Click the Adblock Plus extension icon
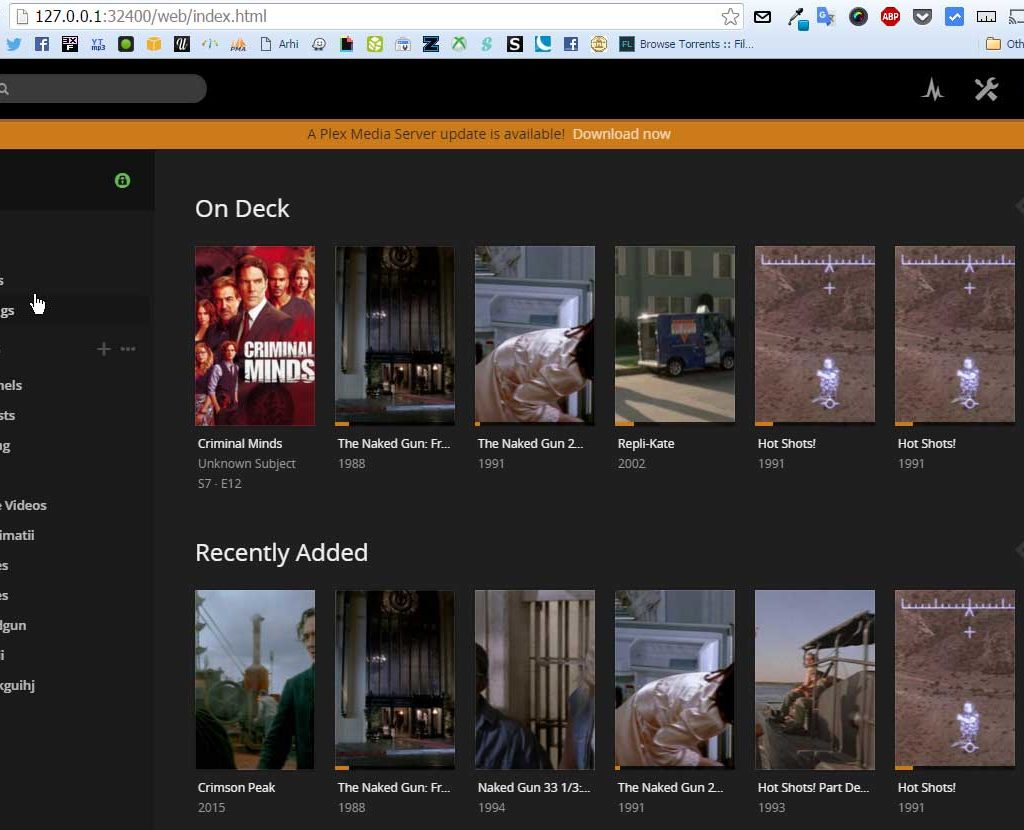 889,16
